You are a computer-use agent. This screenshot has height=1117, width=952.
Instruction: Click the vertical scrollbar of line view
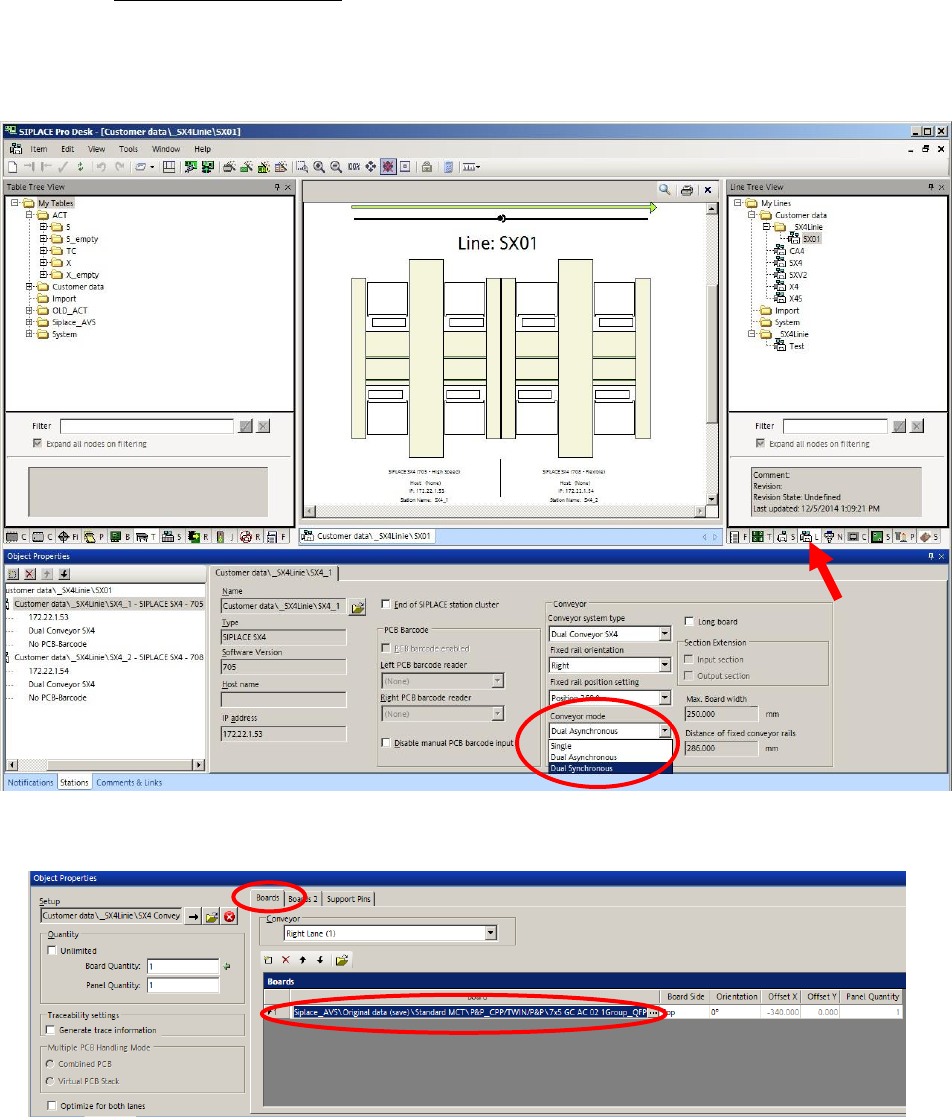tap(712, 353)
